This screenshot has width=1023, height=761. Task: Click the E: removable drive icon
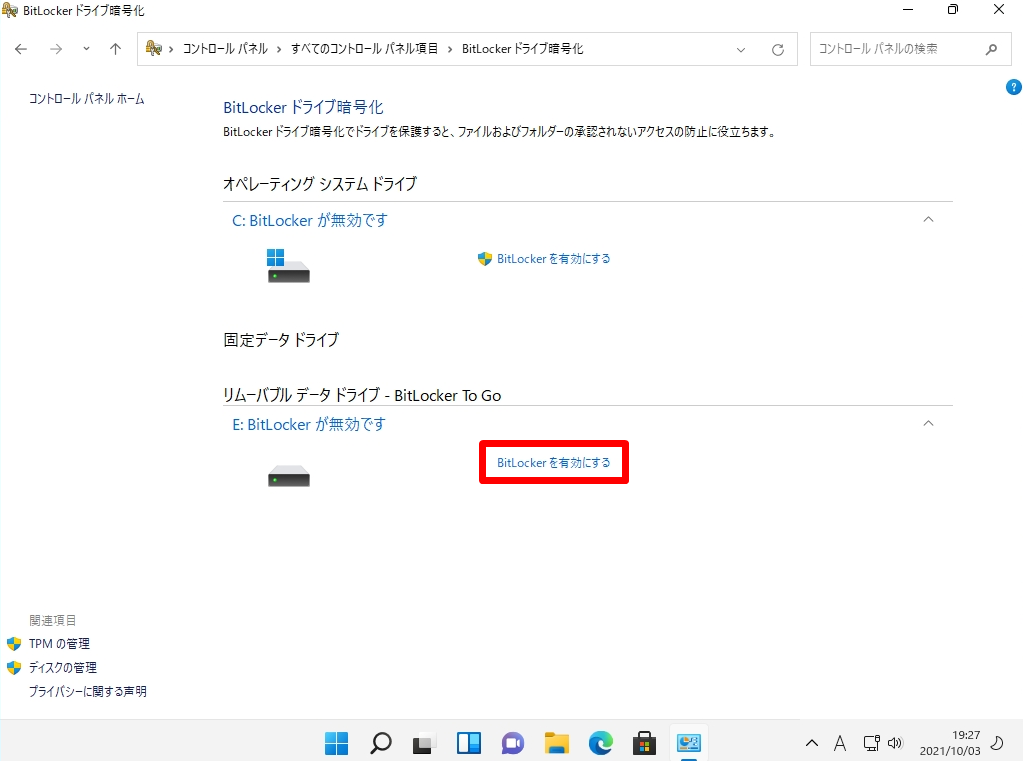tap(288, 476)
